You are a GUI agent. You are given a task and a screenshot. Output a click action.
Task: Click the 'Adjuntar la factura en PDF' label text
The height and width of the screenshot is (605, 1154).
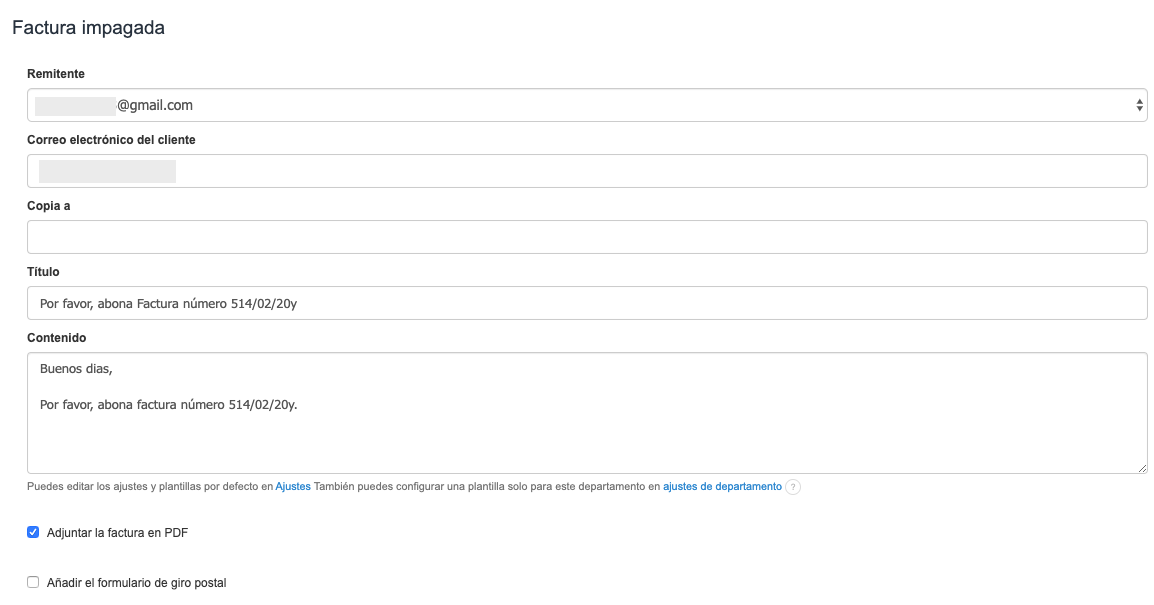tap(117, 533)
